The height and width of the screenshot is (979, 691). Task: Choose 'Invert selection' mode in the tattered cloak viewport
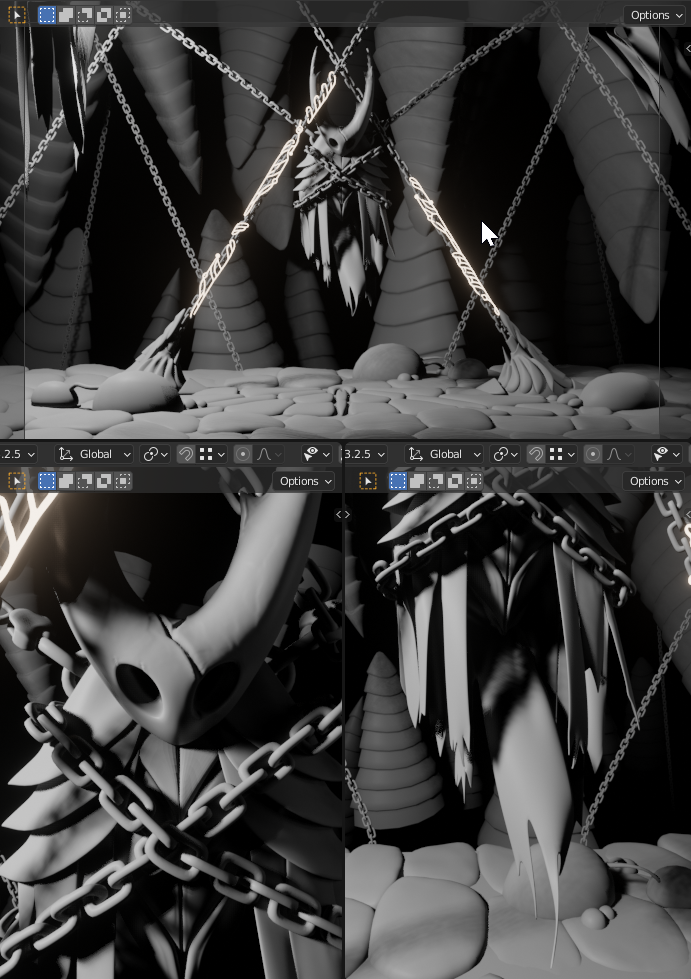pyautogui.click(x=455, y=481)
